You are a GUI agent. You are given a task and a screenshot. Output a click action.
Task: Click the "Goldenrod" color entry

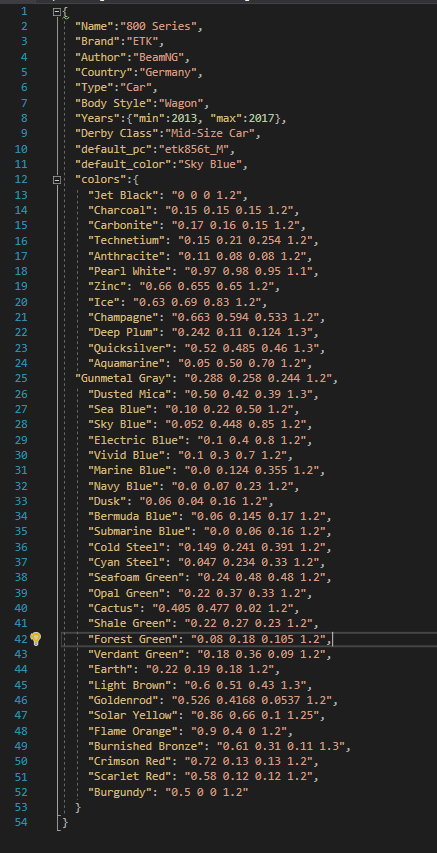[x=213, y=700]
